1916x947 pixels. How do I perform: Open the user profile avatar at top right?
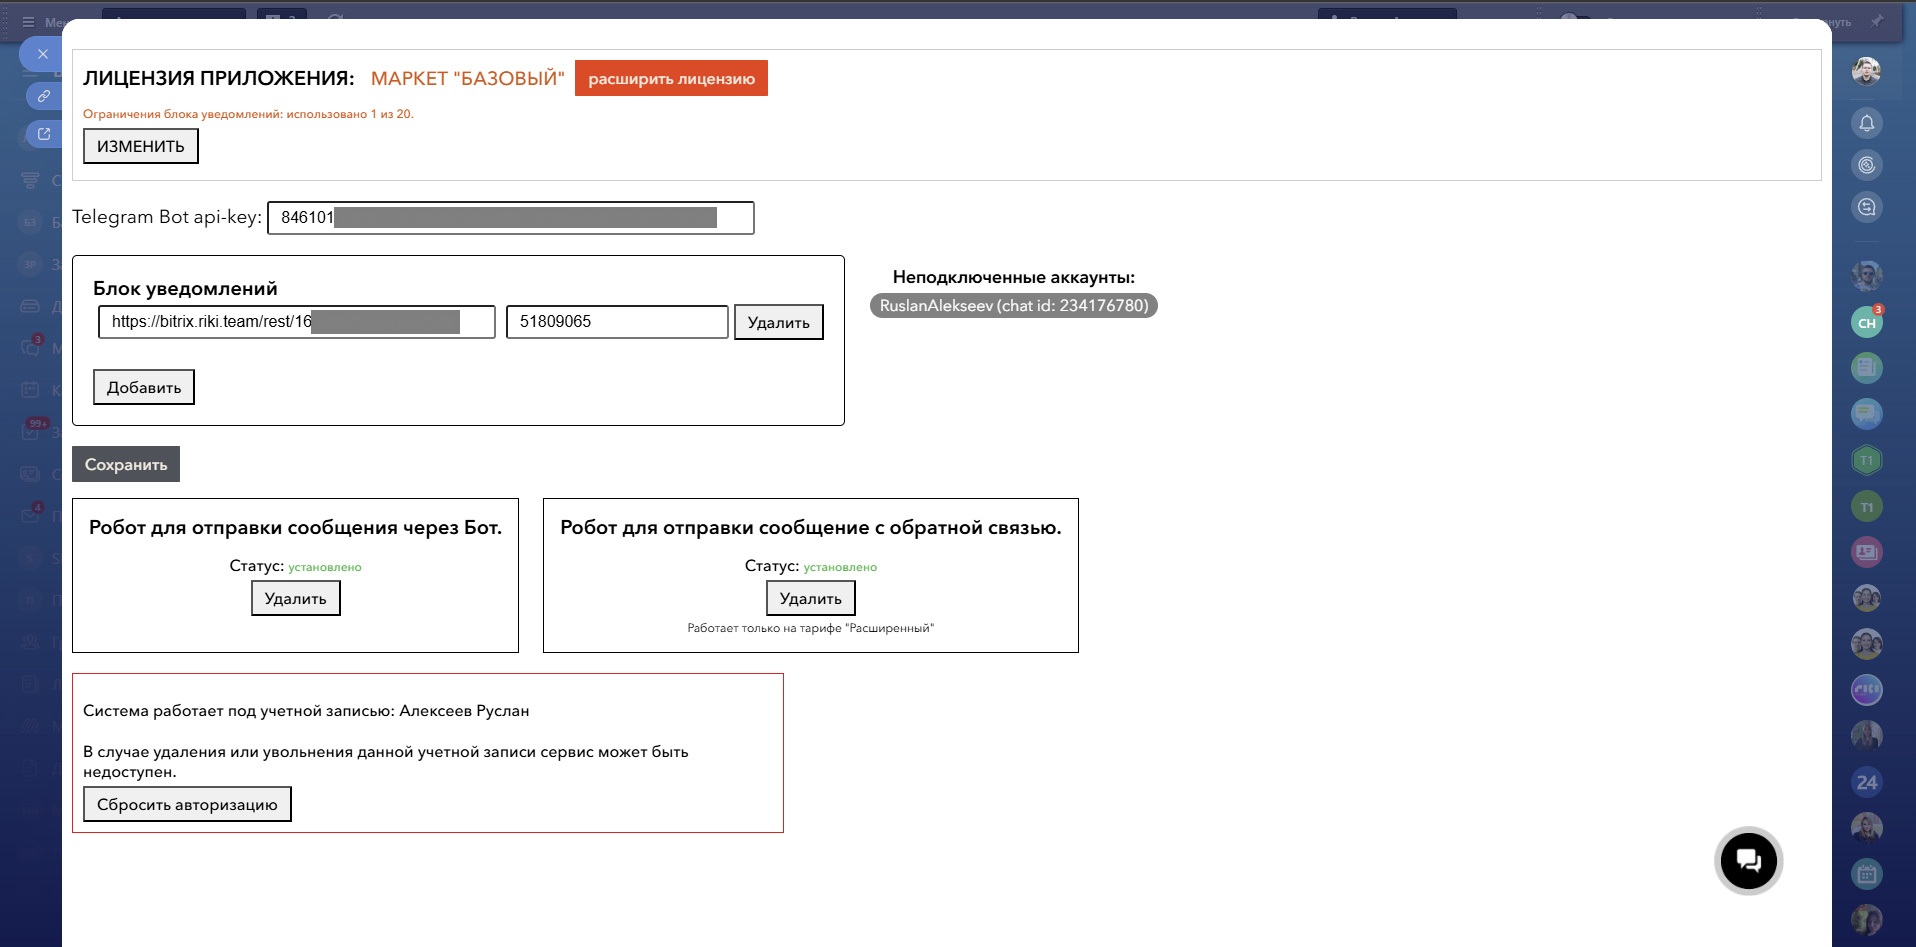coord(1866,71)
